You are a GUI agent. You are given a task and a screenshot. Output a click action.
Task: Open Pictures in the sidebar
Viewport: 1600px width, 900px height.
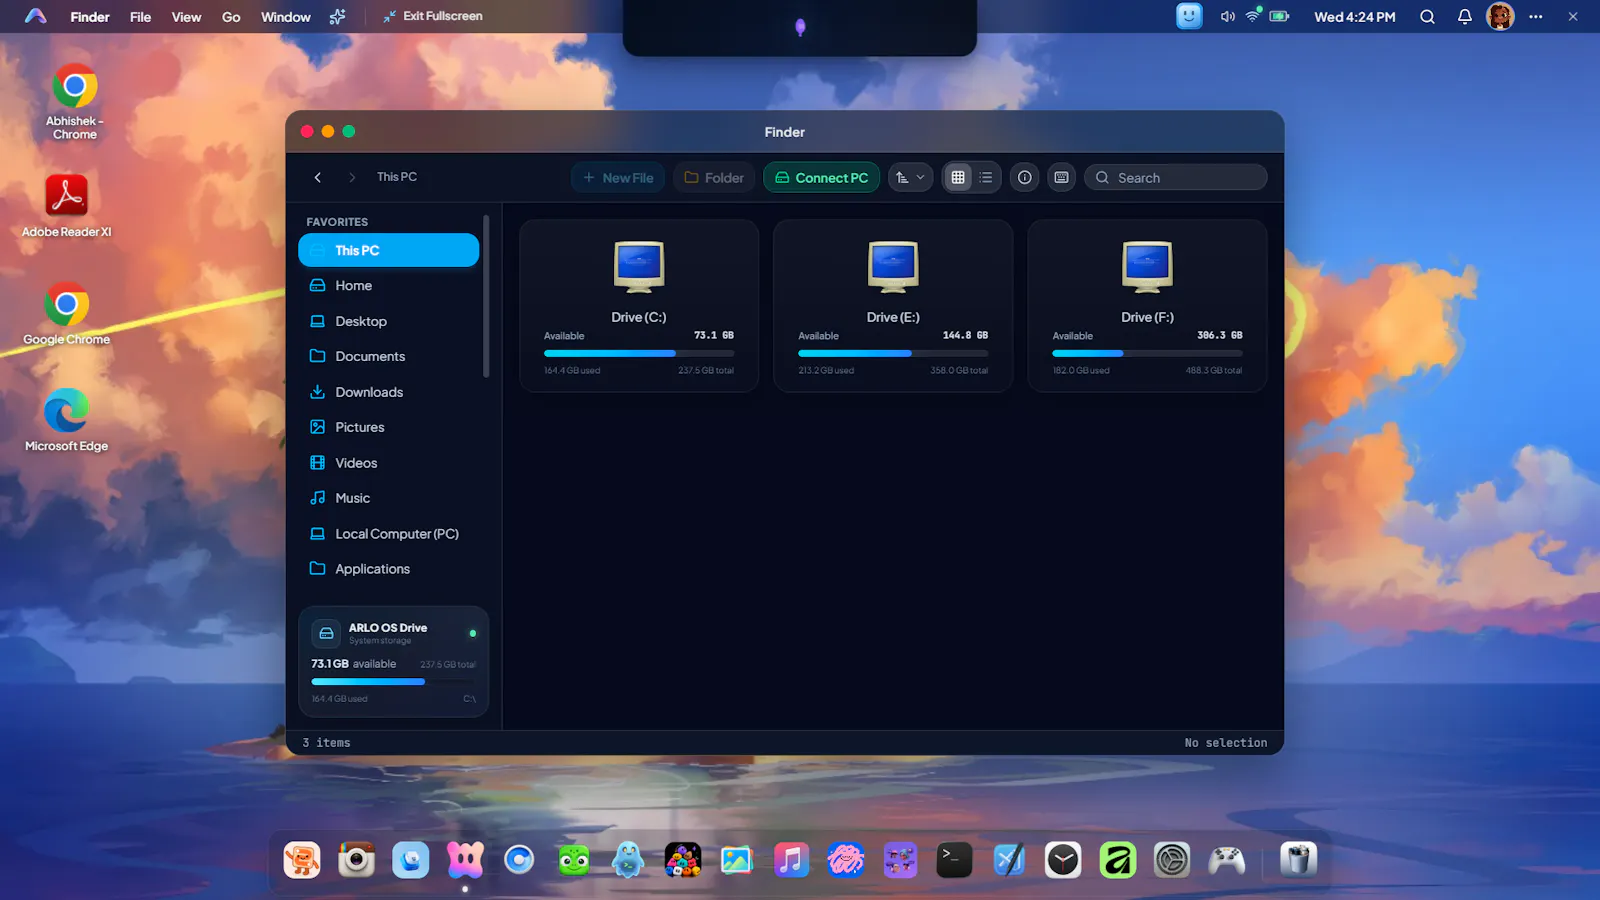coord(389,427)
